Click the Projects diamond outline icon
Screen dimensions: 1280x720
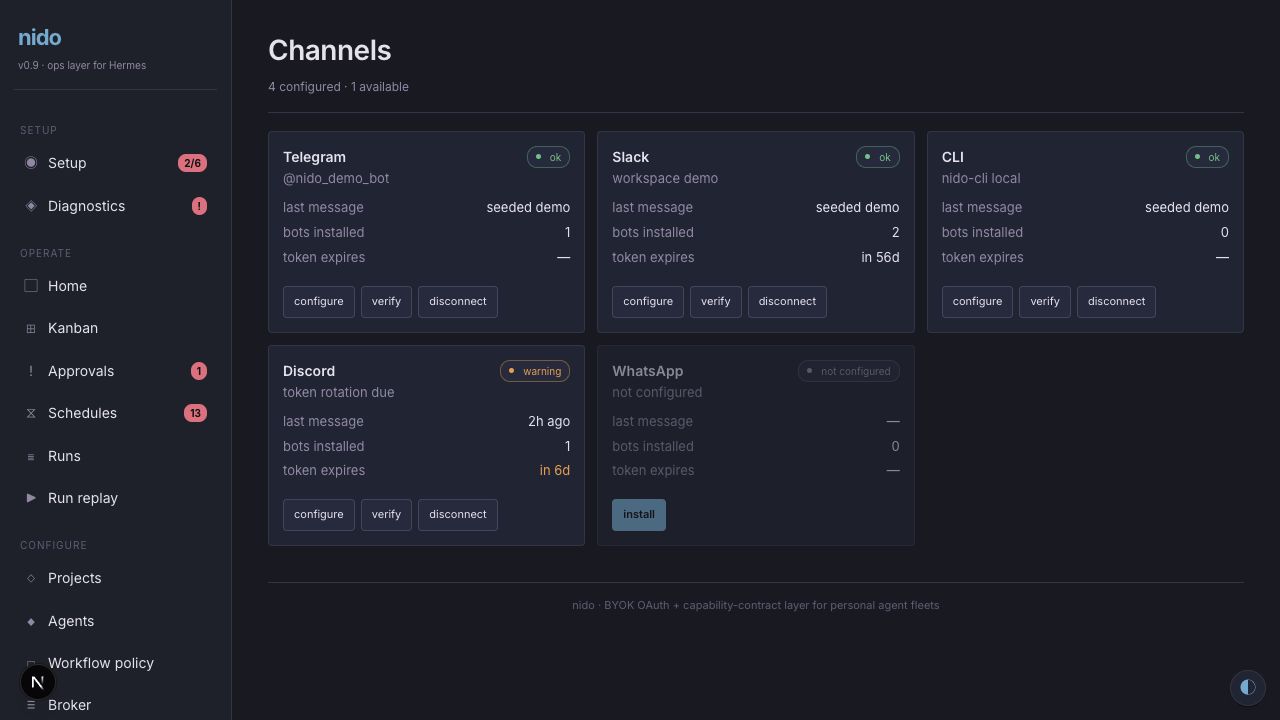[31, 578]
